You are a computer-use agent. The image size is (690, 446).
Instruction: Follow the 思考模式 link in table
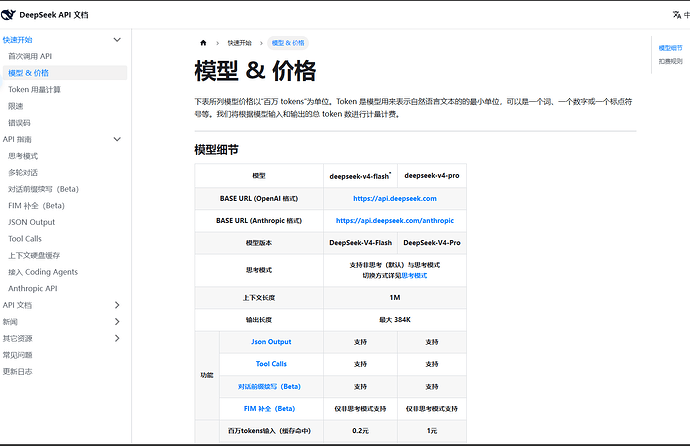pos(414,276)
